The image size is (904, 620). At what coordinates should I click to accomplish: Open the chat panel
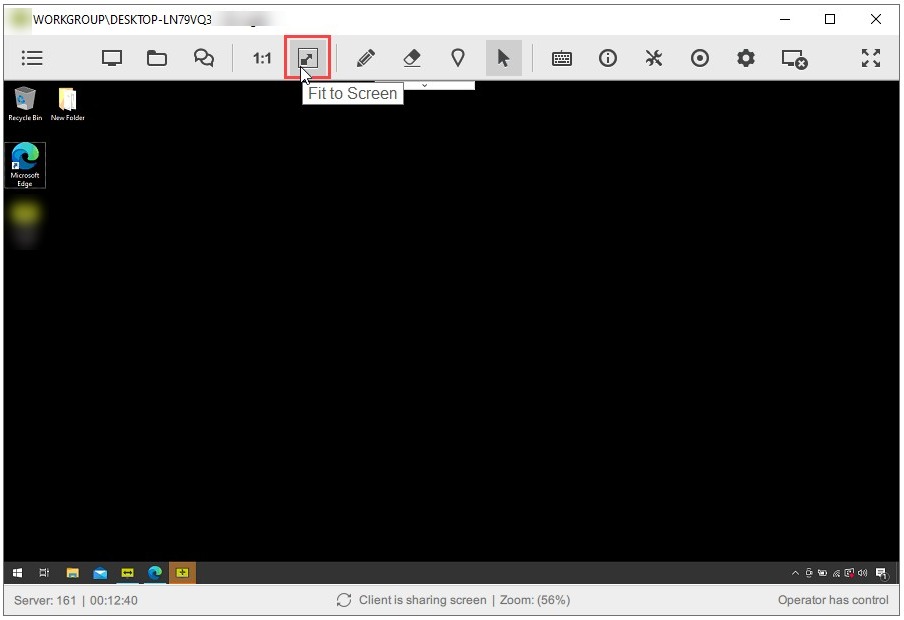pos(203,58)
